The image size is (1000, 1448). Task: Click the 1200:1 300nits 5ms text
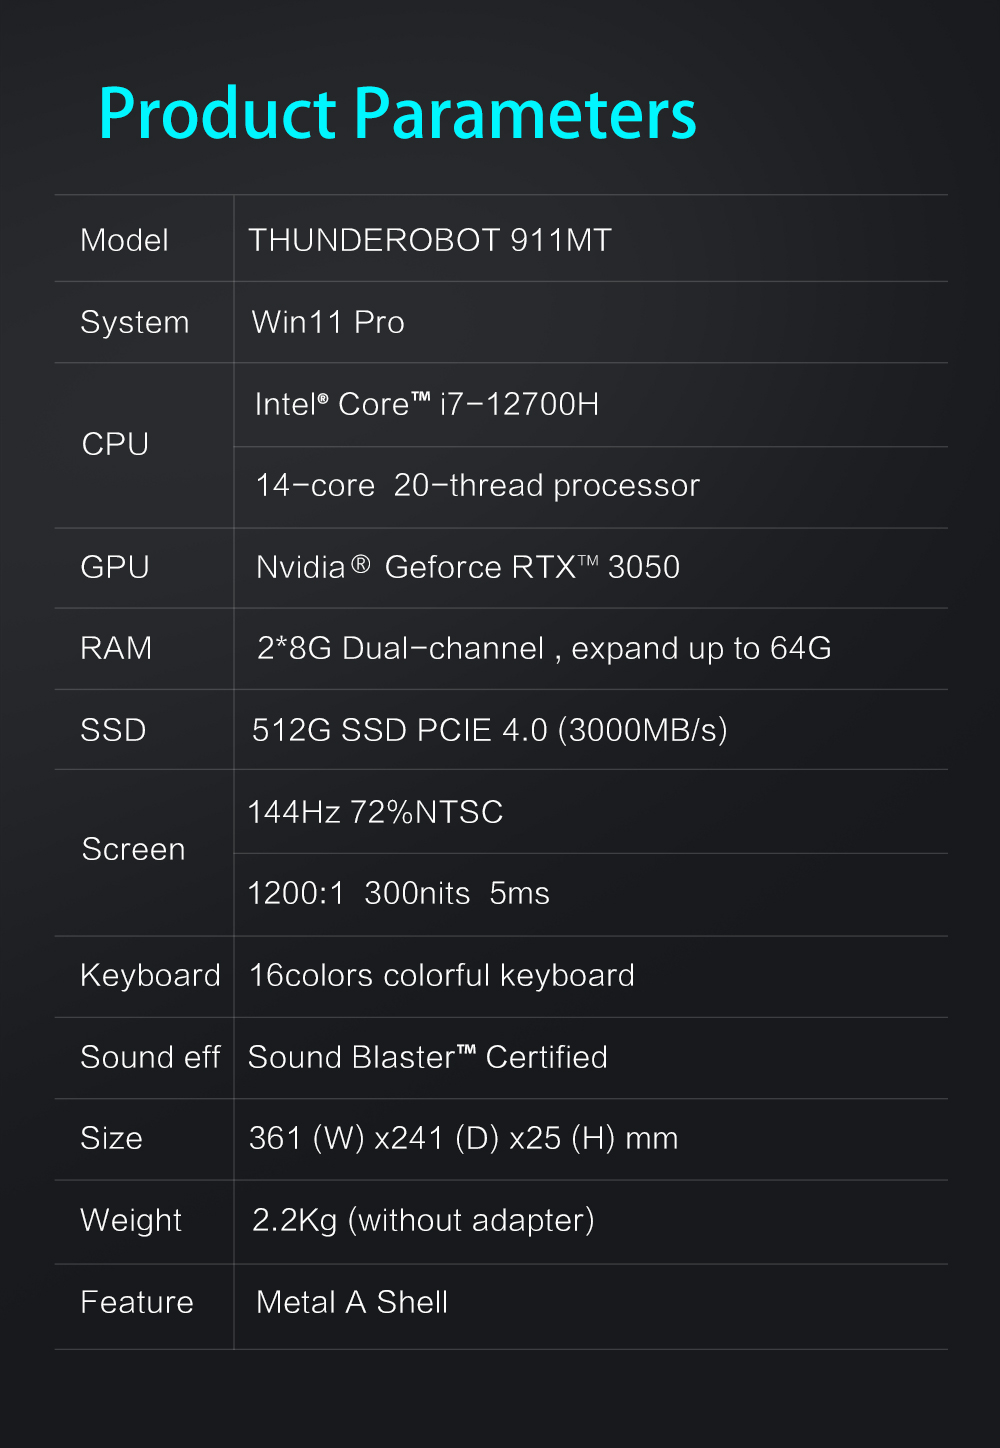tap(398, 893)
